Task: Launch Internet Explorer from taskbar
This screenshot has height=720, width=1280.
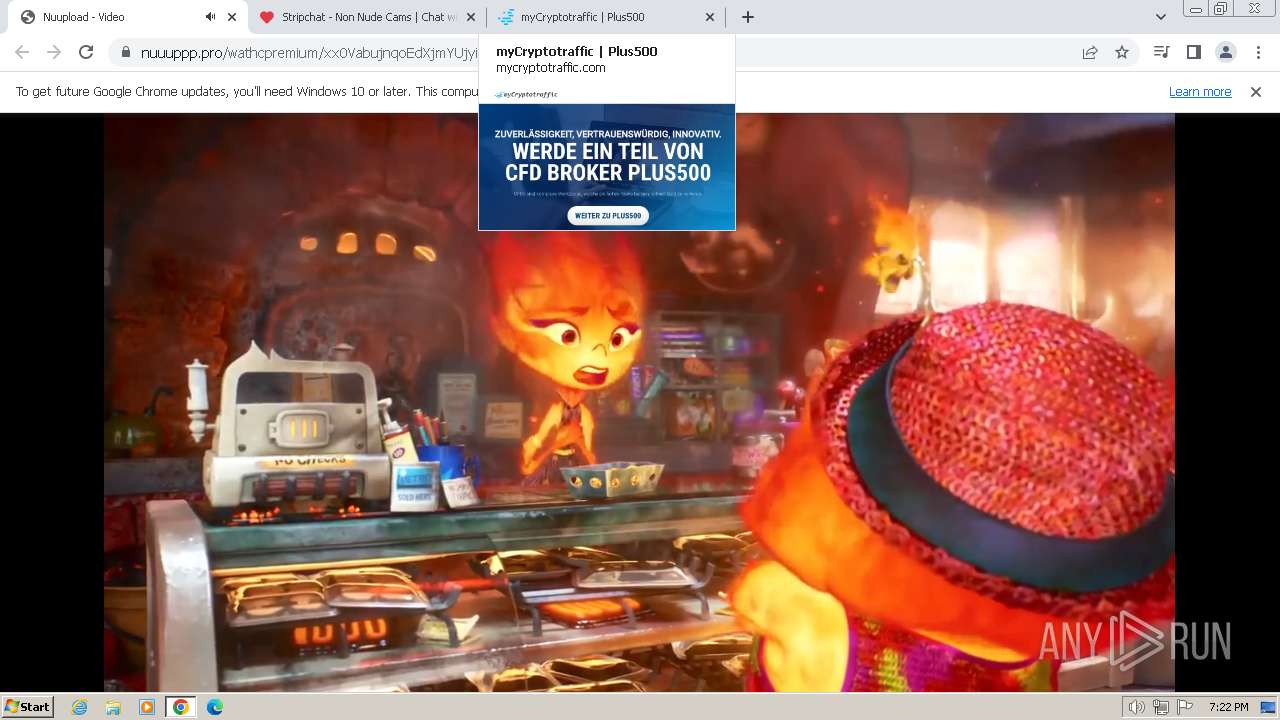Action: click(80, 707)
